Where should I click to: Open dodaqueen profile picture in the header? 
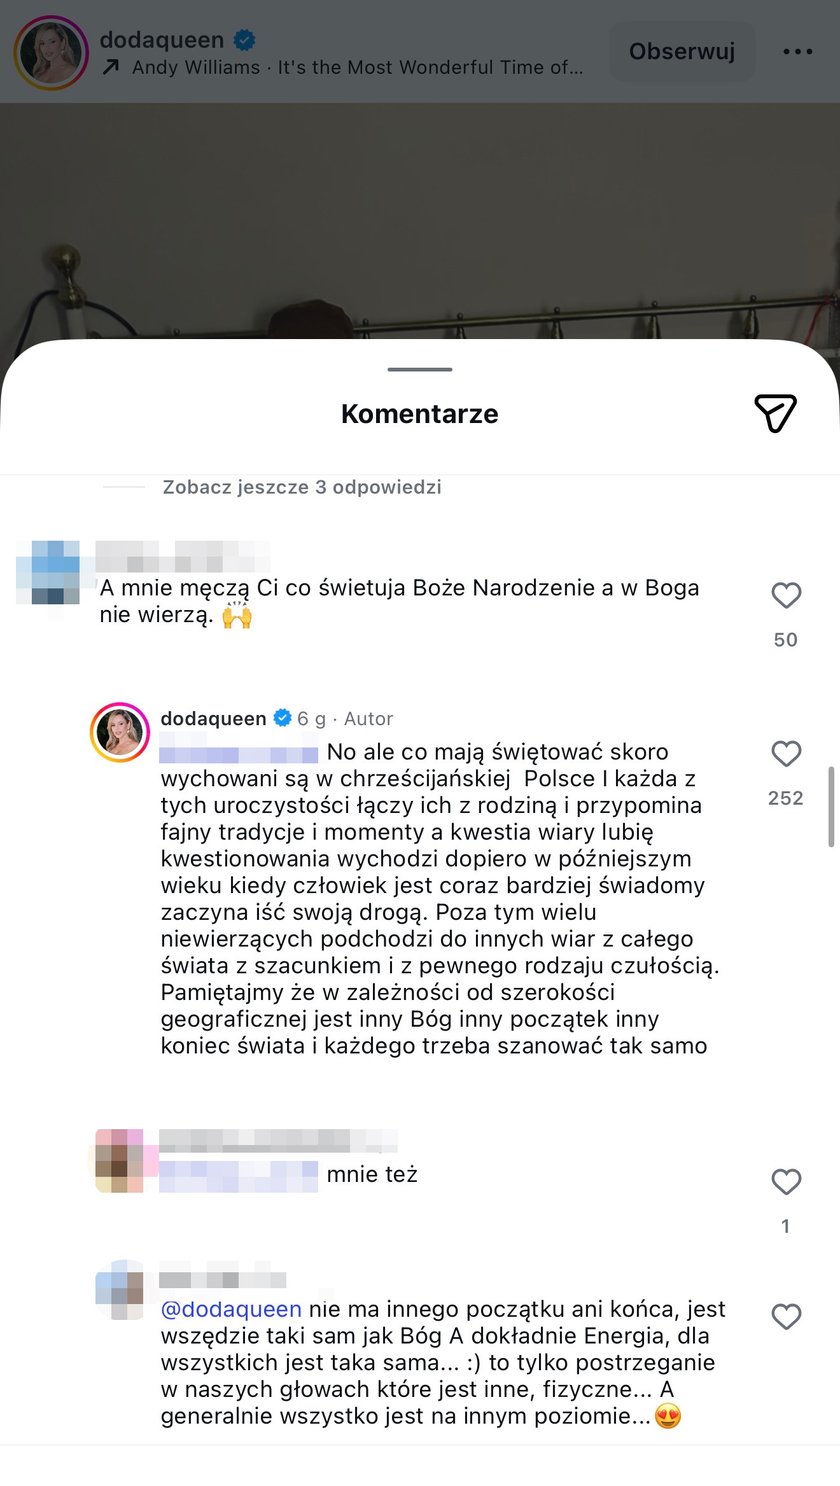click(51, 53)
